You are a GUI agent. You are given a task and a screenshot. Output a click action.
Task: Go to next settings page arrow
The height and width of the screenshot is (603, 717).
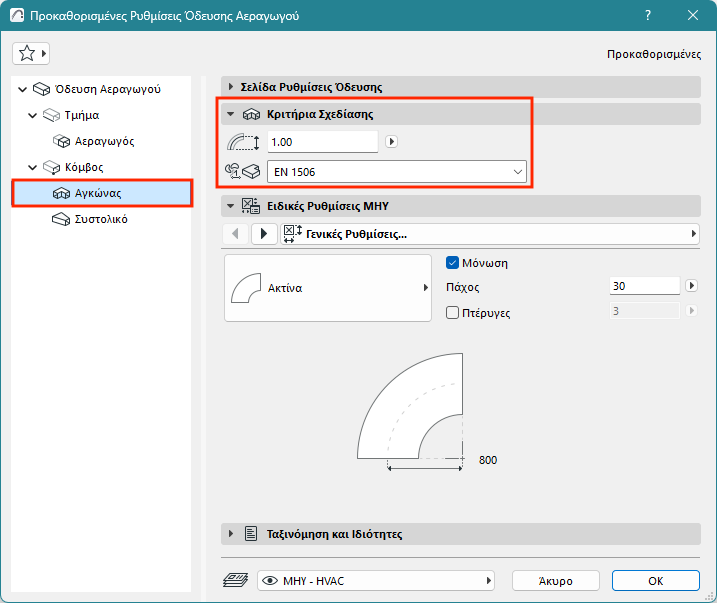point(264,234)
